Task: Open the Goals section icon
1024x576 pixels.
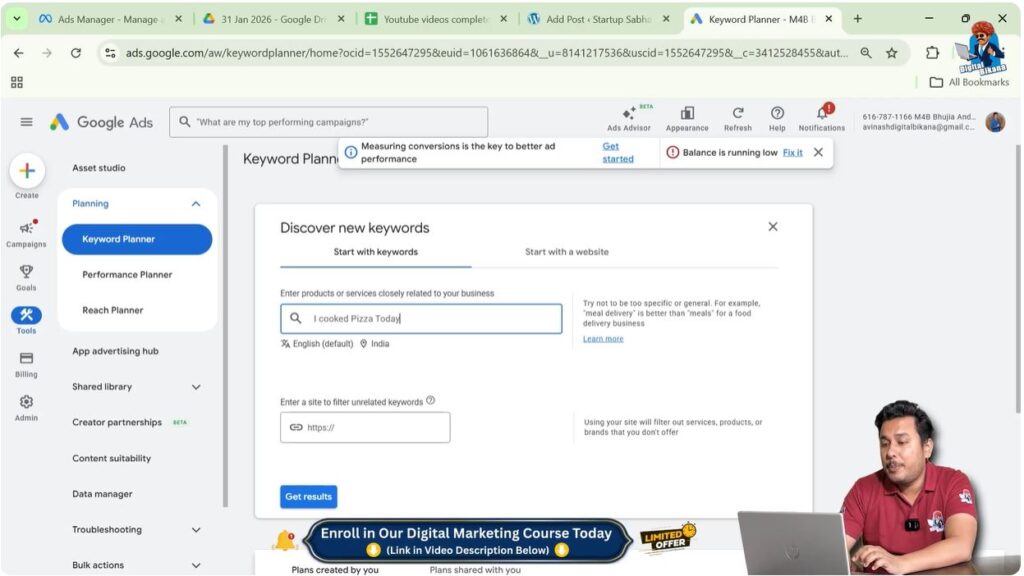Action: point(27,272)
